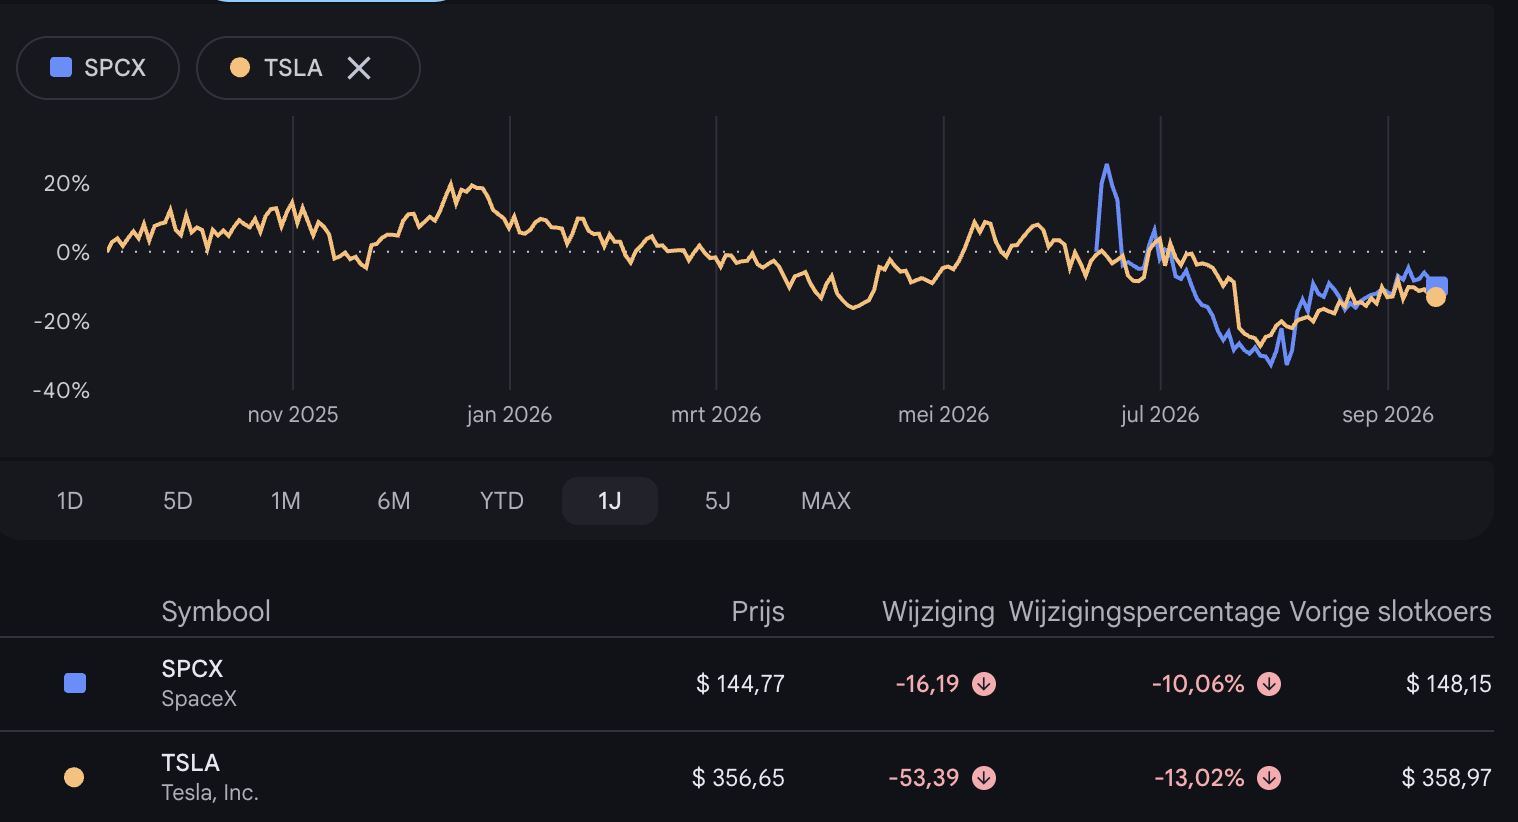The image size is (1518, 822).
Task: Open the SPCX symbol in the table
Action: click(192, 669)
